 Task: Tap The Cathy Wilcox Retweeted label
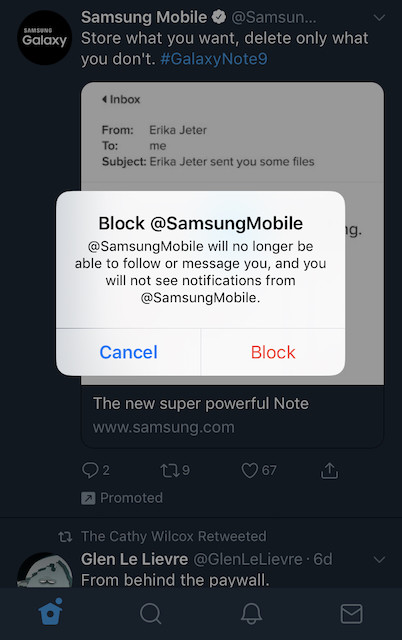[173, 536]
